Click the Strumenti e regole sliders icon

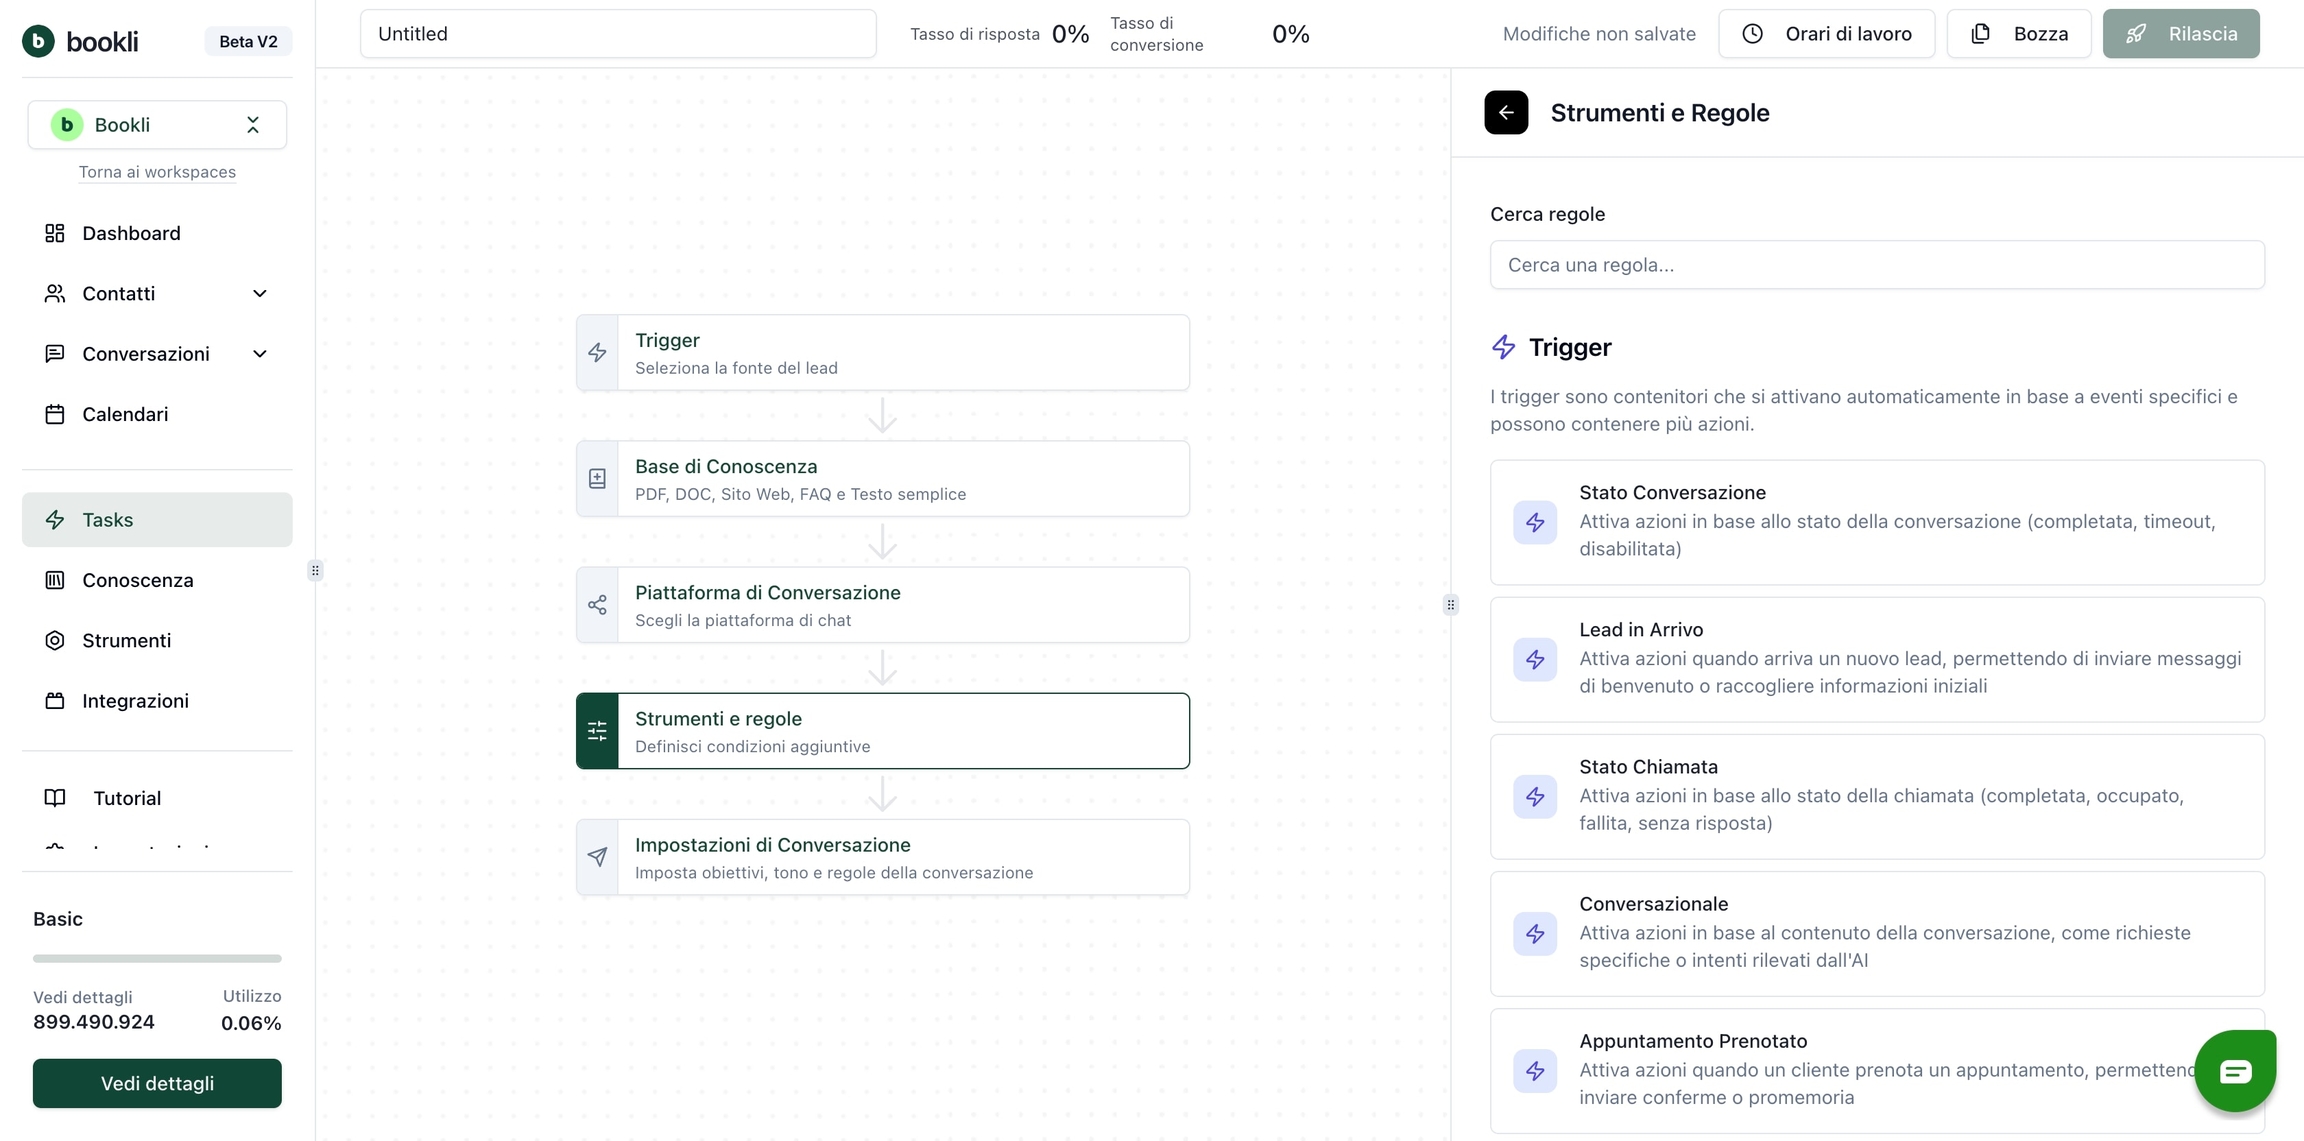pos(597,731)
